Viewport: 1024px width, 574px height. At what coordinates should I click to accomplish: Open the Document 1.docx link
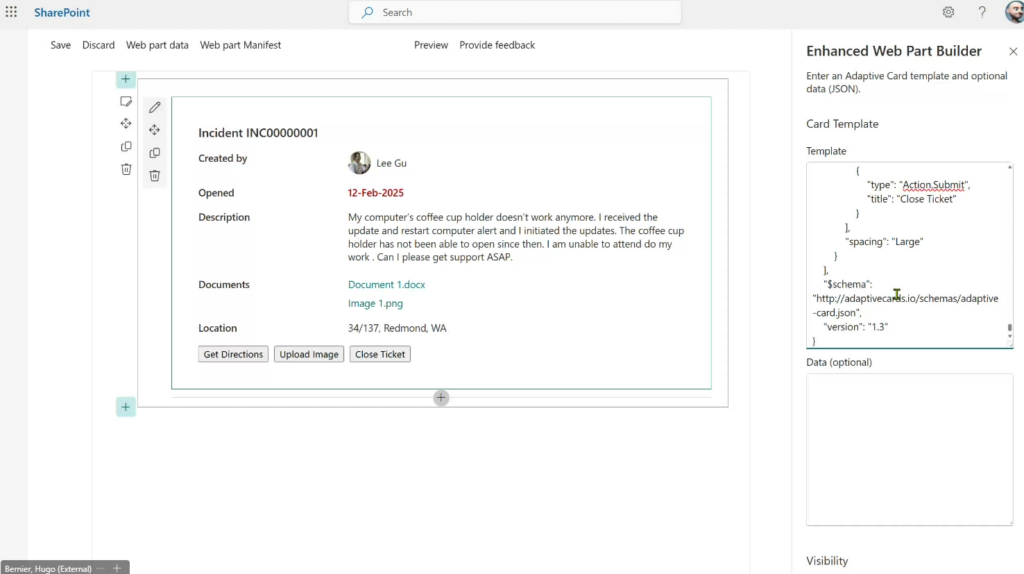(386, 285)
